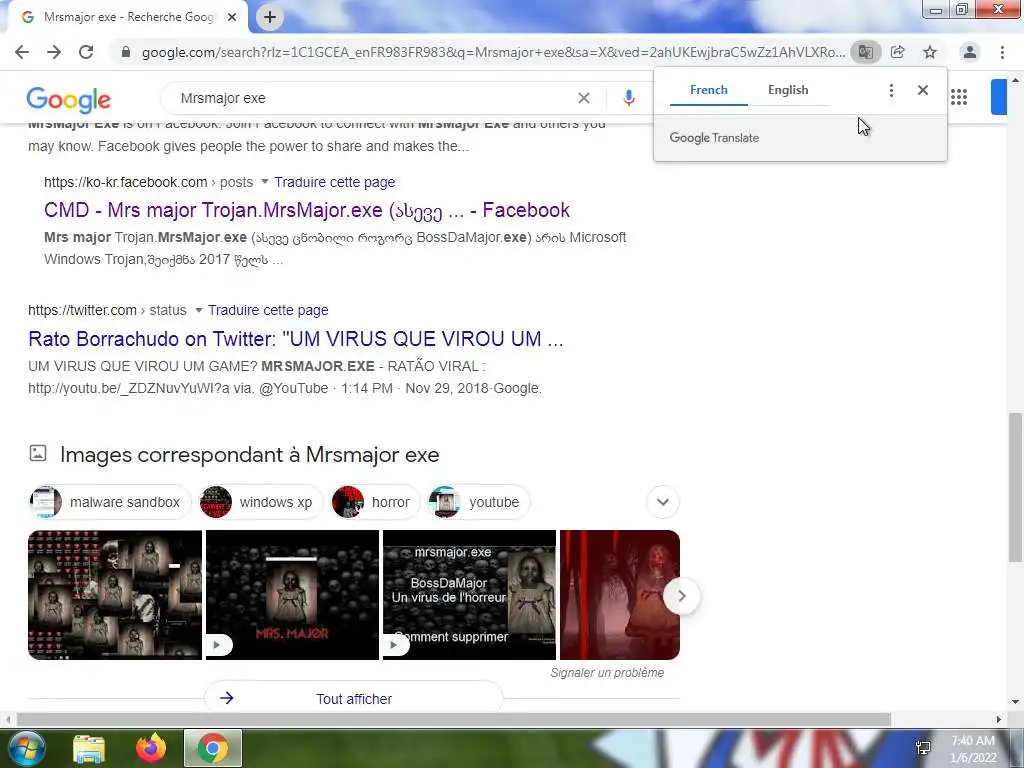Click Traduire cette page for twitter result
1024x768 pixels.
(268, 310)
